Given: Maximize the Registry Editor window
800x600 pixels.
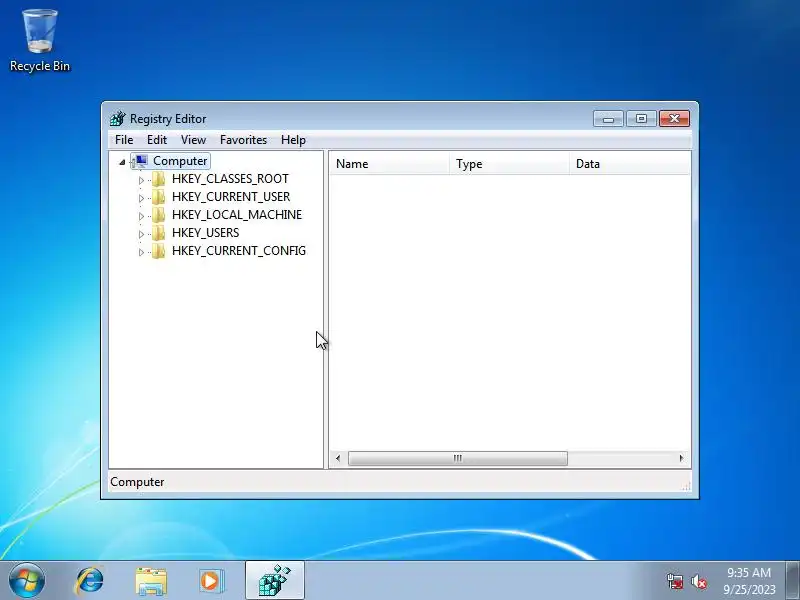Looking at the screenshot, I should tap(641, 119).
